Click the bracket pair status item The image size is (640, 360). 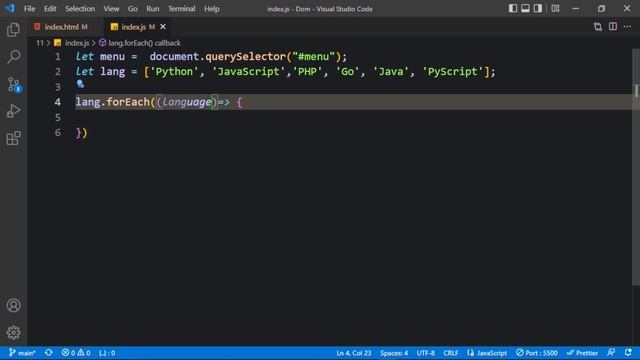coord(107,353)
